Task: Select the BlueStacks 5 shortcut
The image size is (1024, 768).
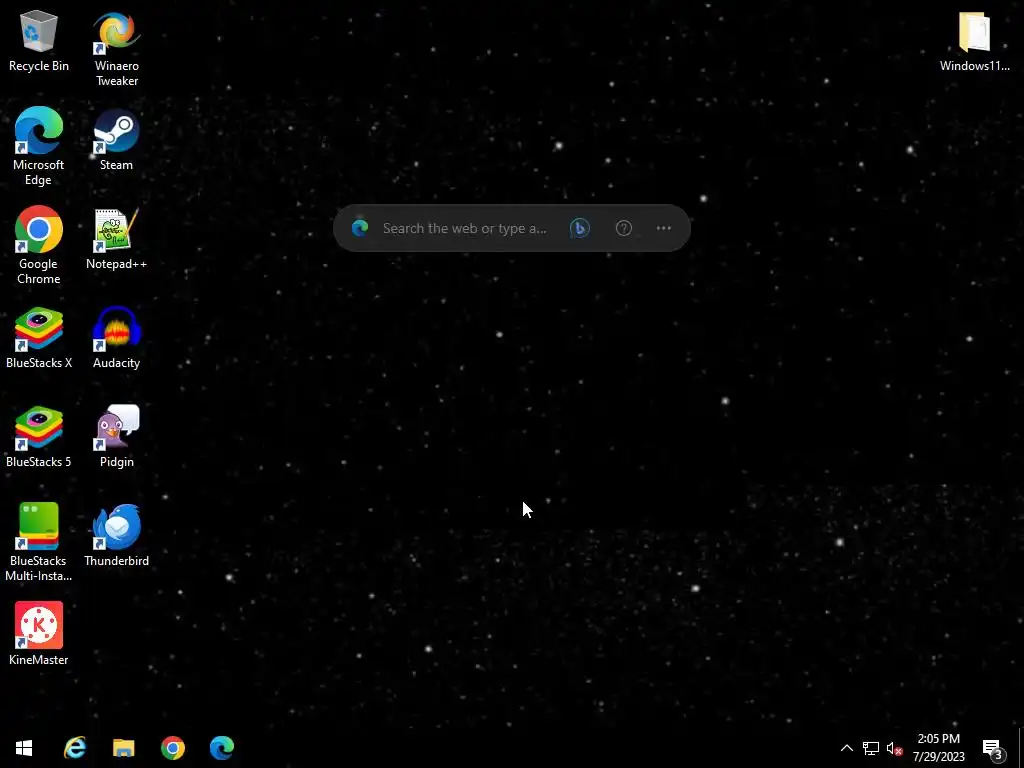Action: 39,438
